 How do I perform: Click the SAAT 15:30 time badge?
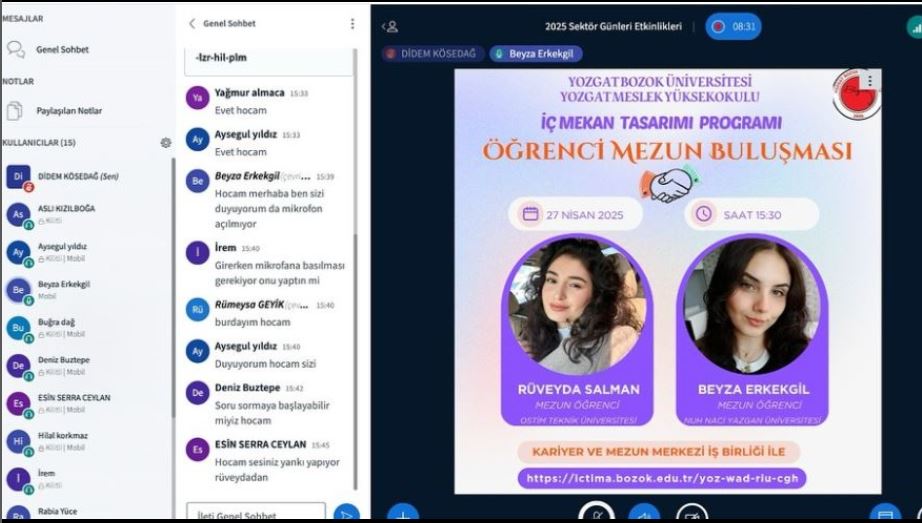pos(751,215)
